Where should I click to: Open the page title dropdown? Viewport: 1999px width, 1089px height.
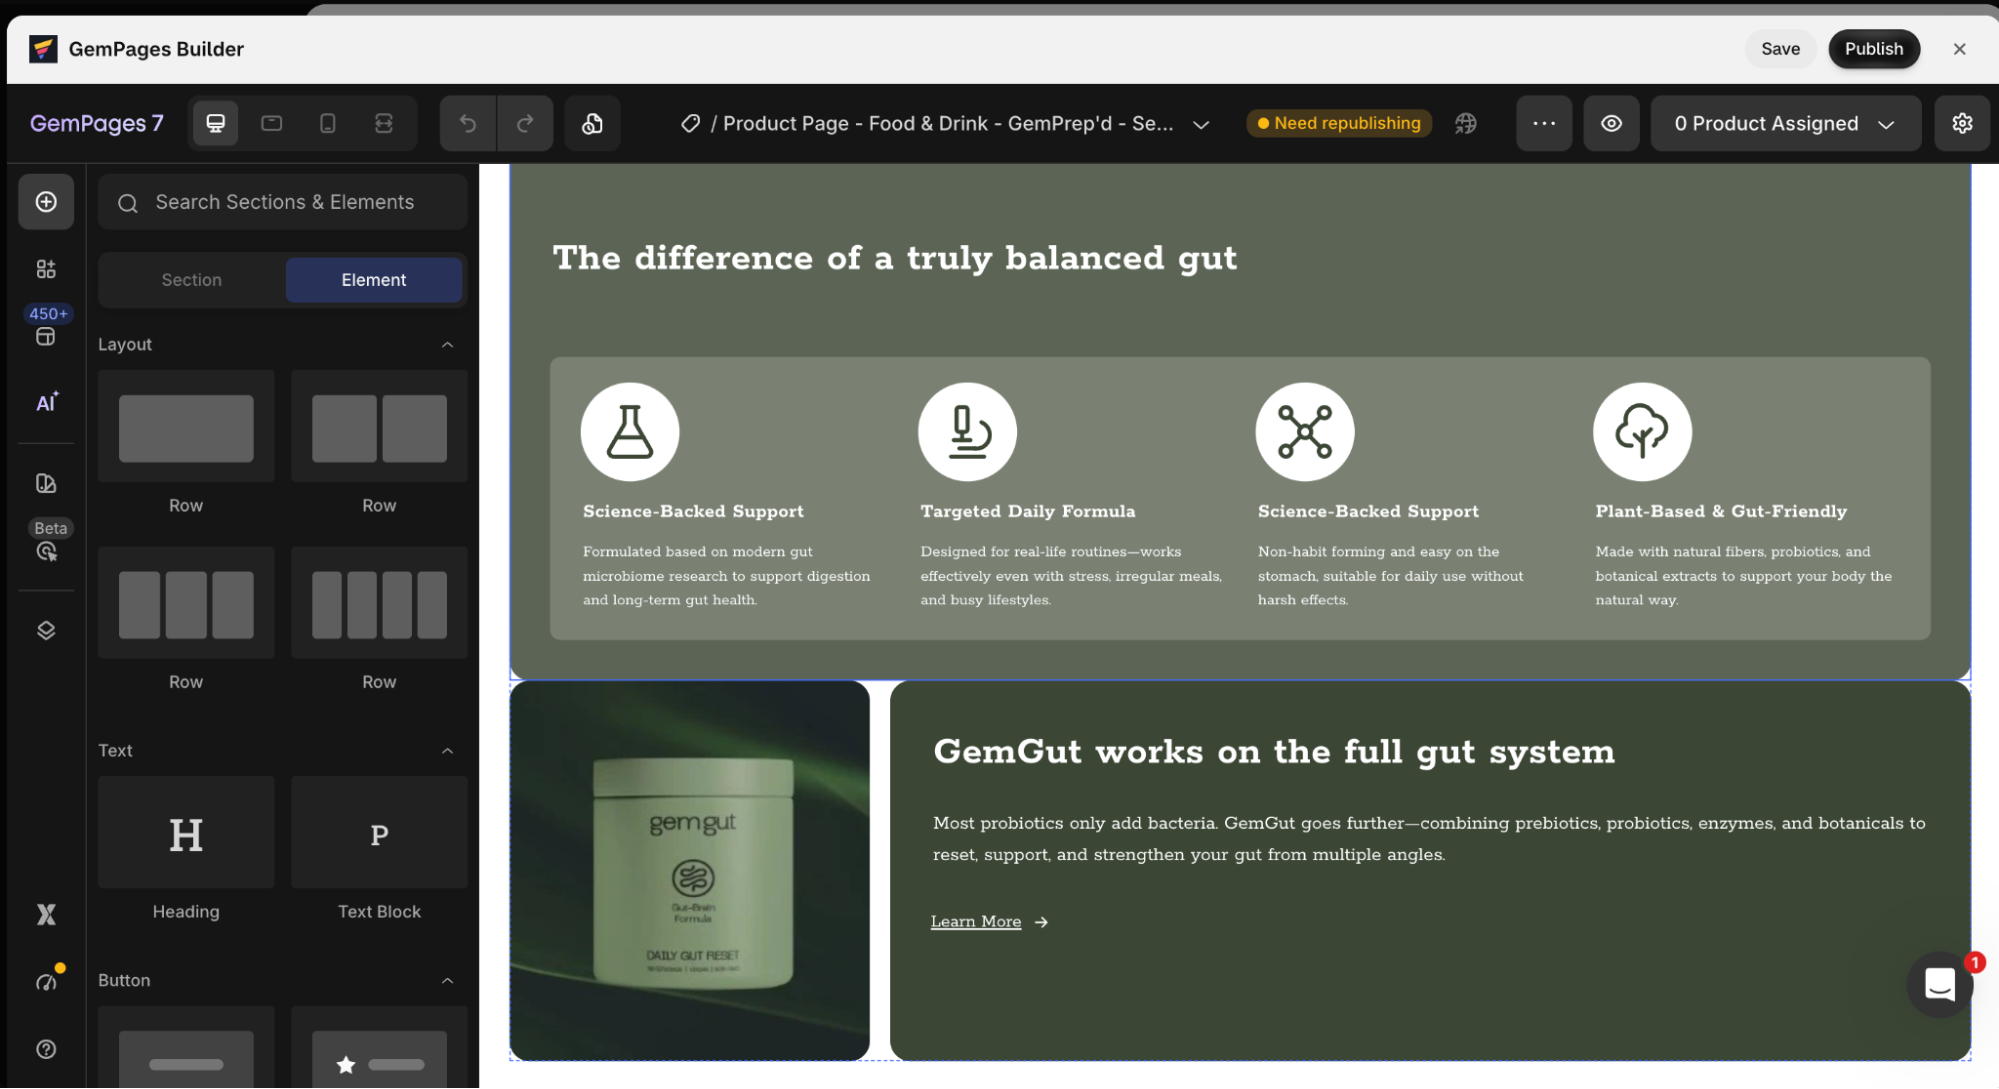[1201, 124]
